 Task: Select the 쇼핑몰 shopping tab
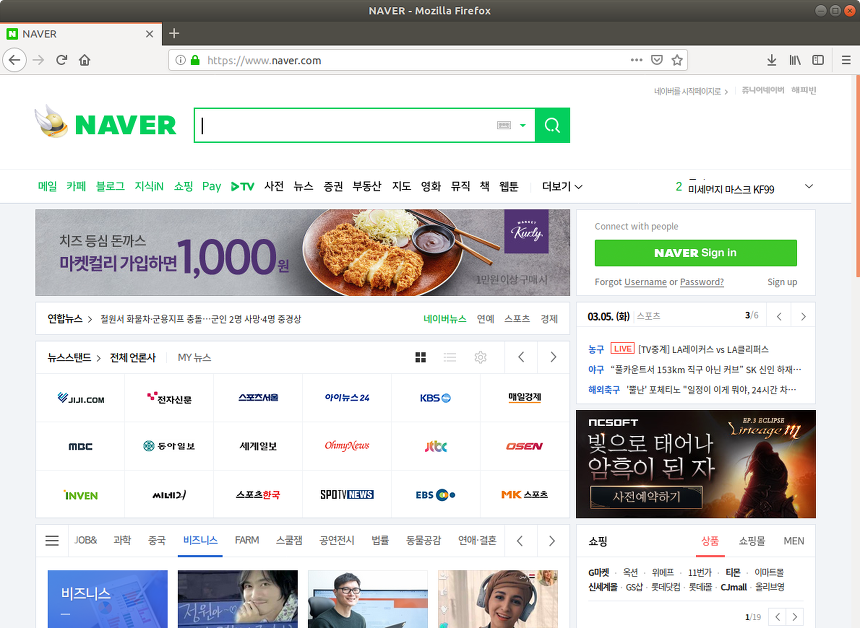[751, 541]
